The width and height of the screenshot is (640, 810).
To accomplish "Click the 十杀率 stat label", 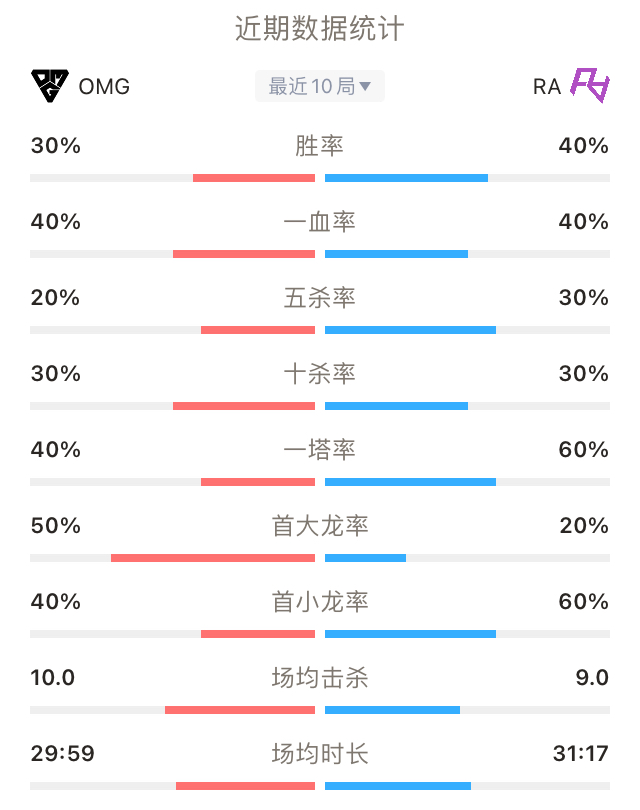I will pos(320,373).
